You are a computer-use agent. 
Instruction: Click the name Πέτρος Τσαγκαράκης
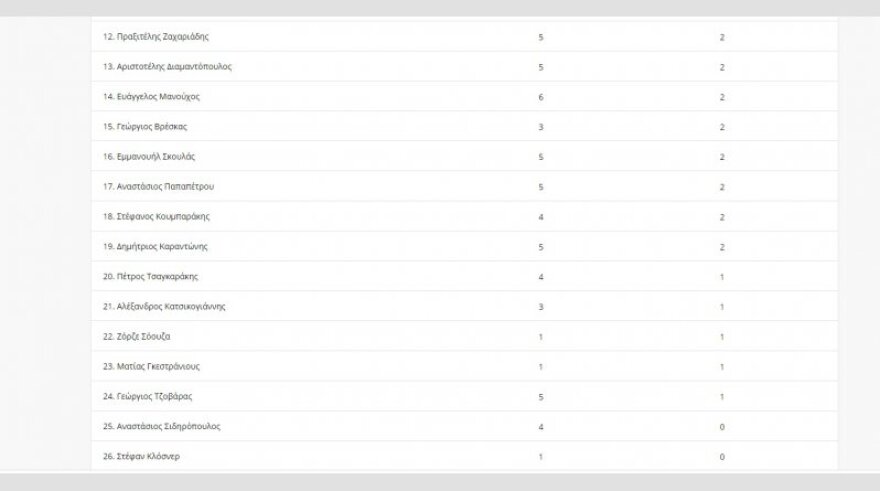152,277
